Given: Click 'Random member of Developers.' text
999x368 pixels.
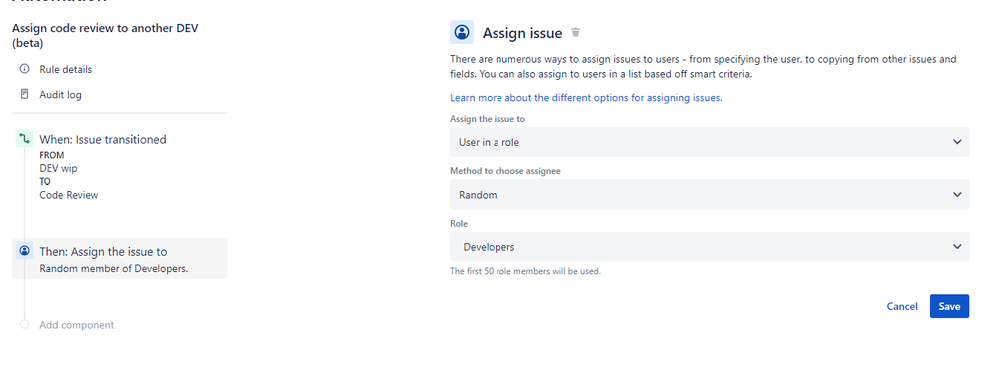Looking at the screenshot, I should point(114,268).
